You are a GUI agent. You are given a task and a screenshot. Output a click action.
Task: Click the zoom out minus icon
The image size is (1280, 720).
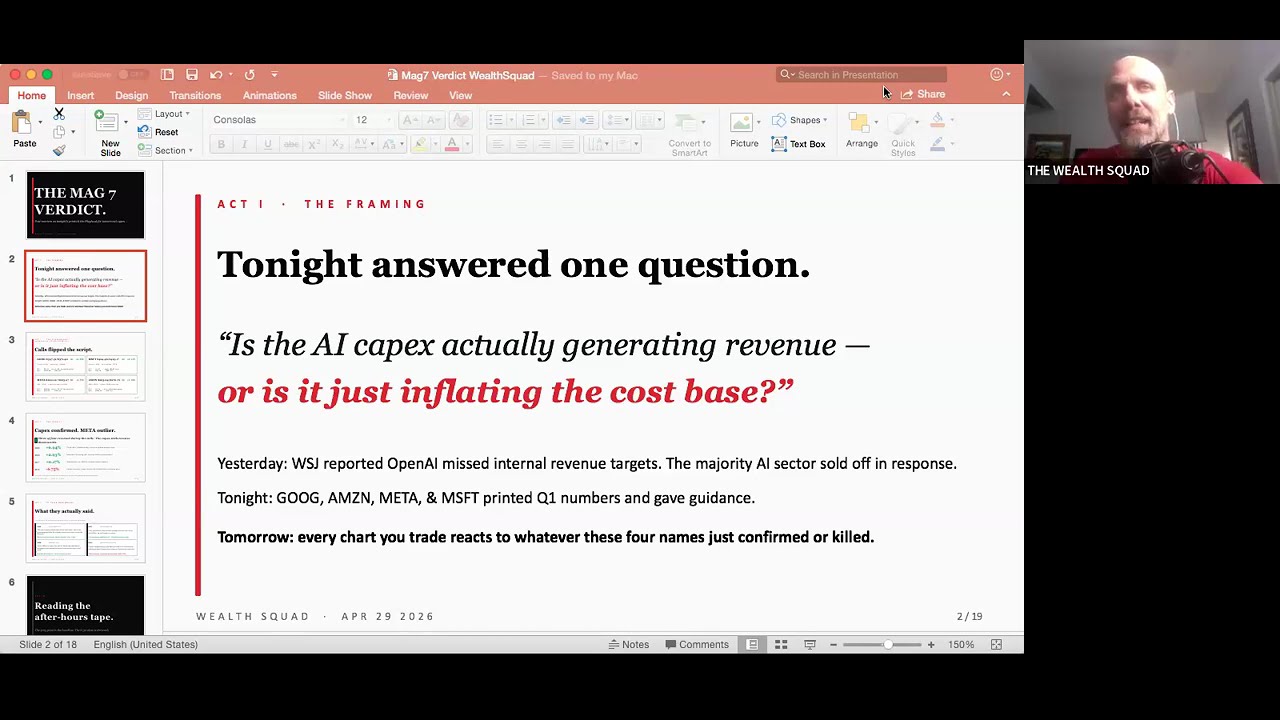[x=833, y=645]
